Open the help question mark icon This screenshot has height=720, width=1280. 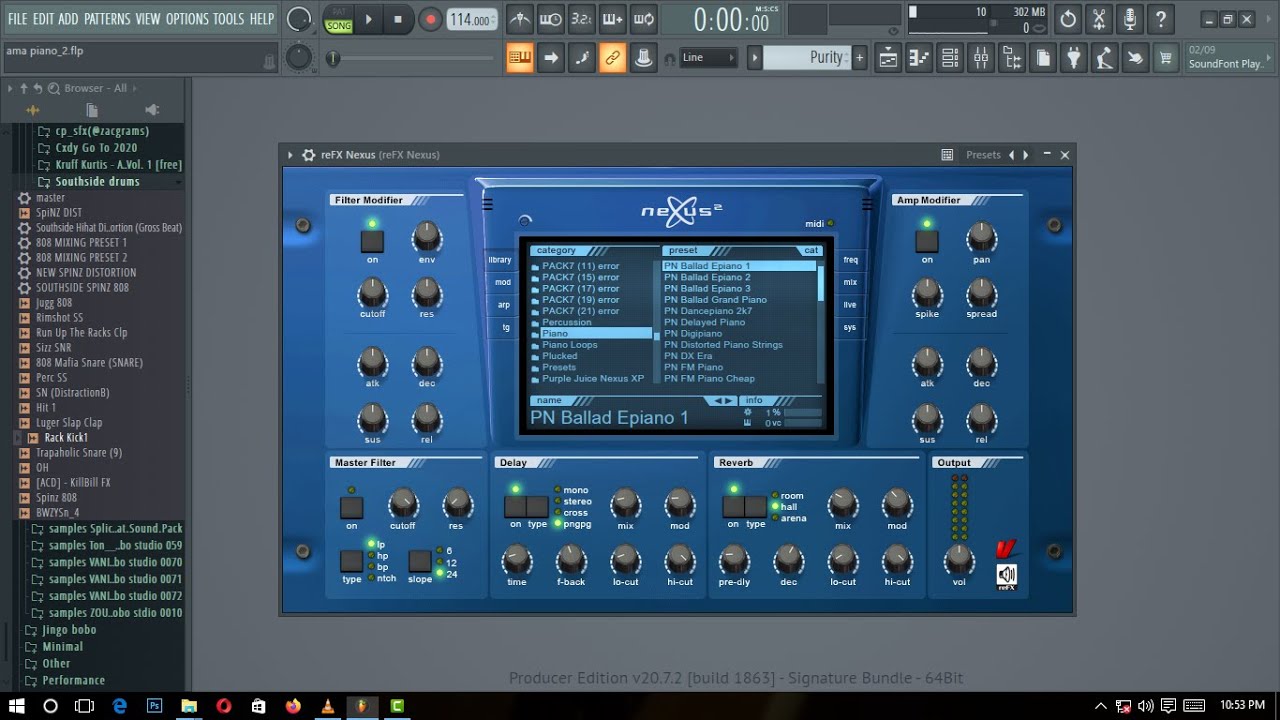1161,19
